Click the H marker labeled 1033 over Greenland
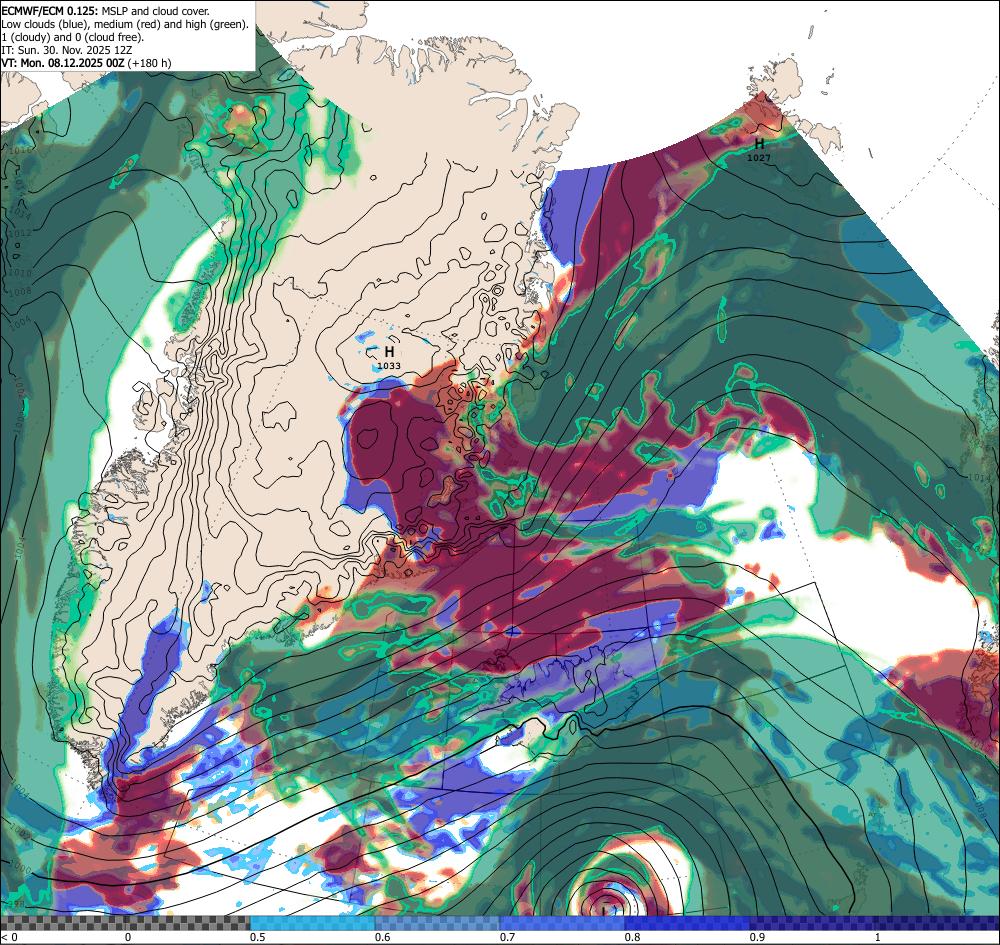 click(x=389, y=352)
